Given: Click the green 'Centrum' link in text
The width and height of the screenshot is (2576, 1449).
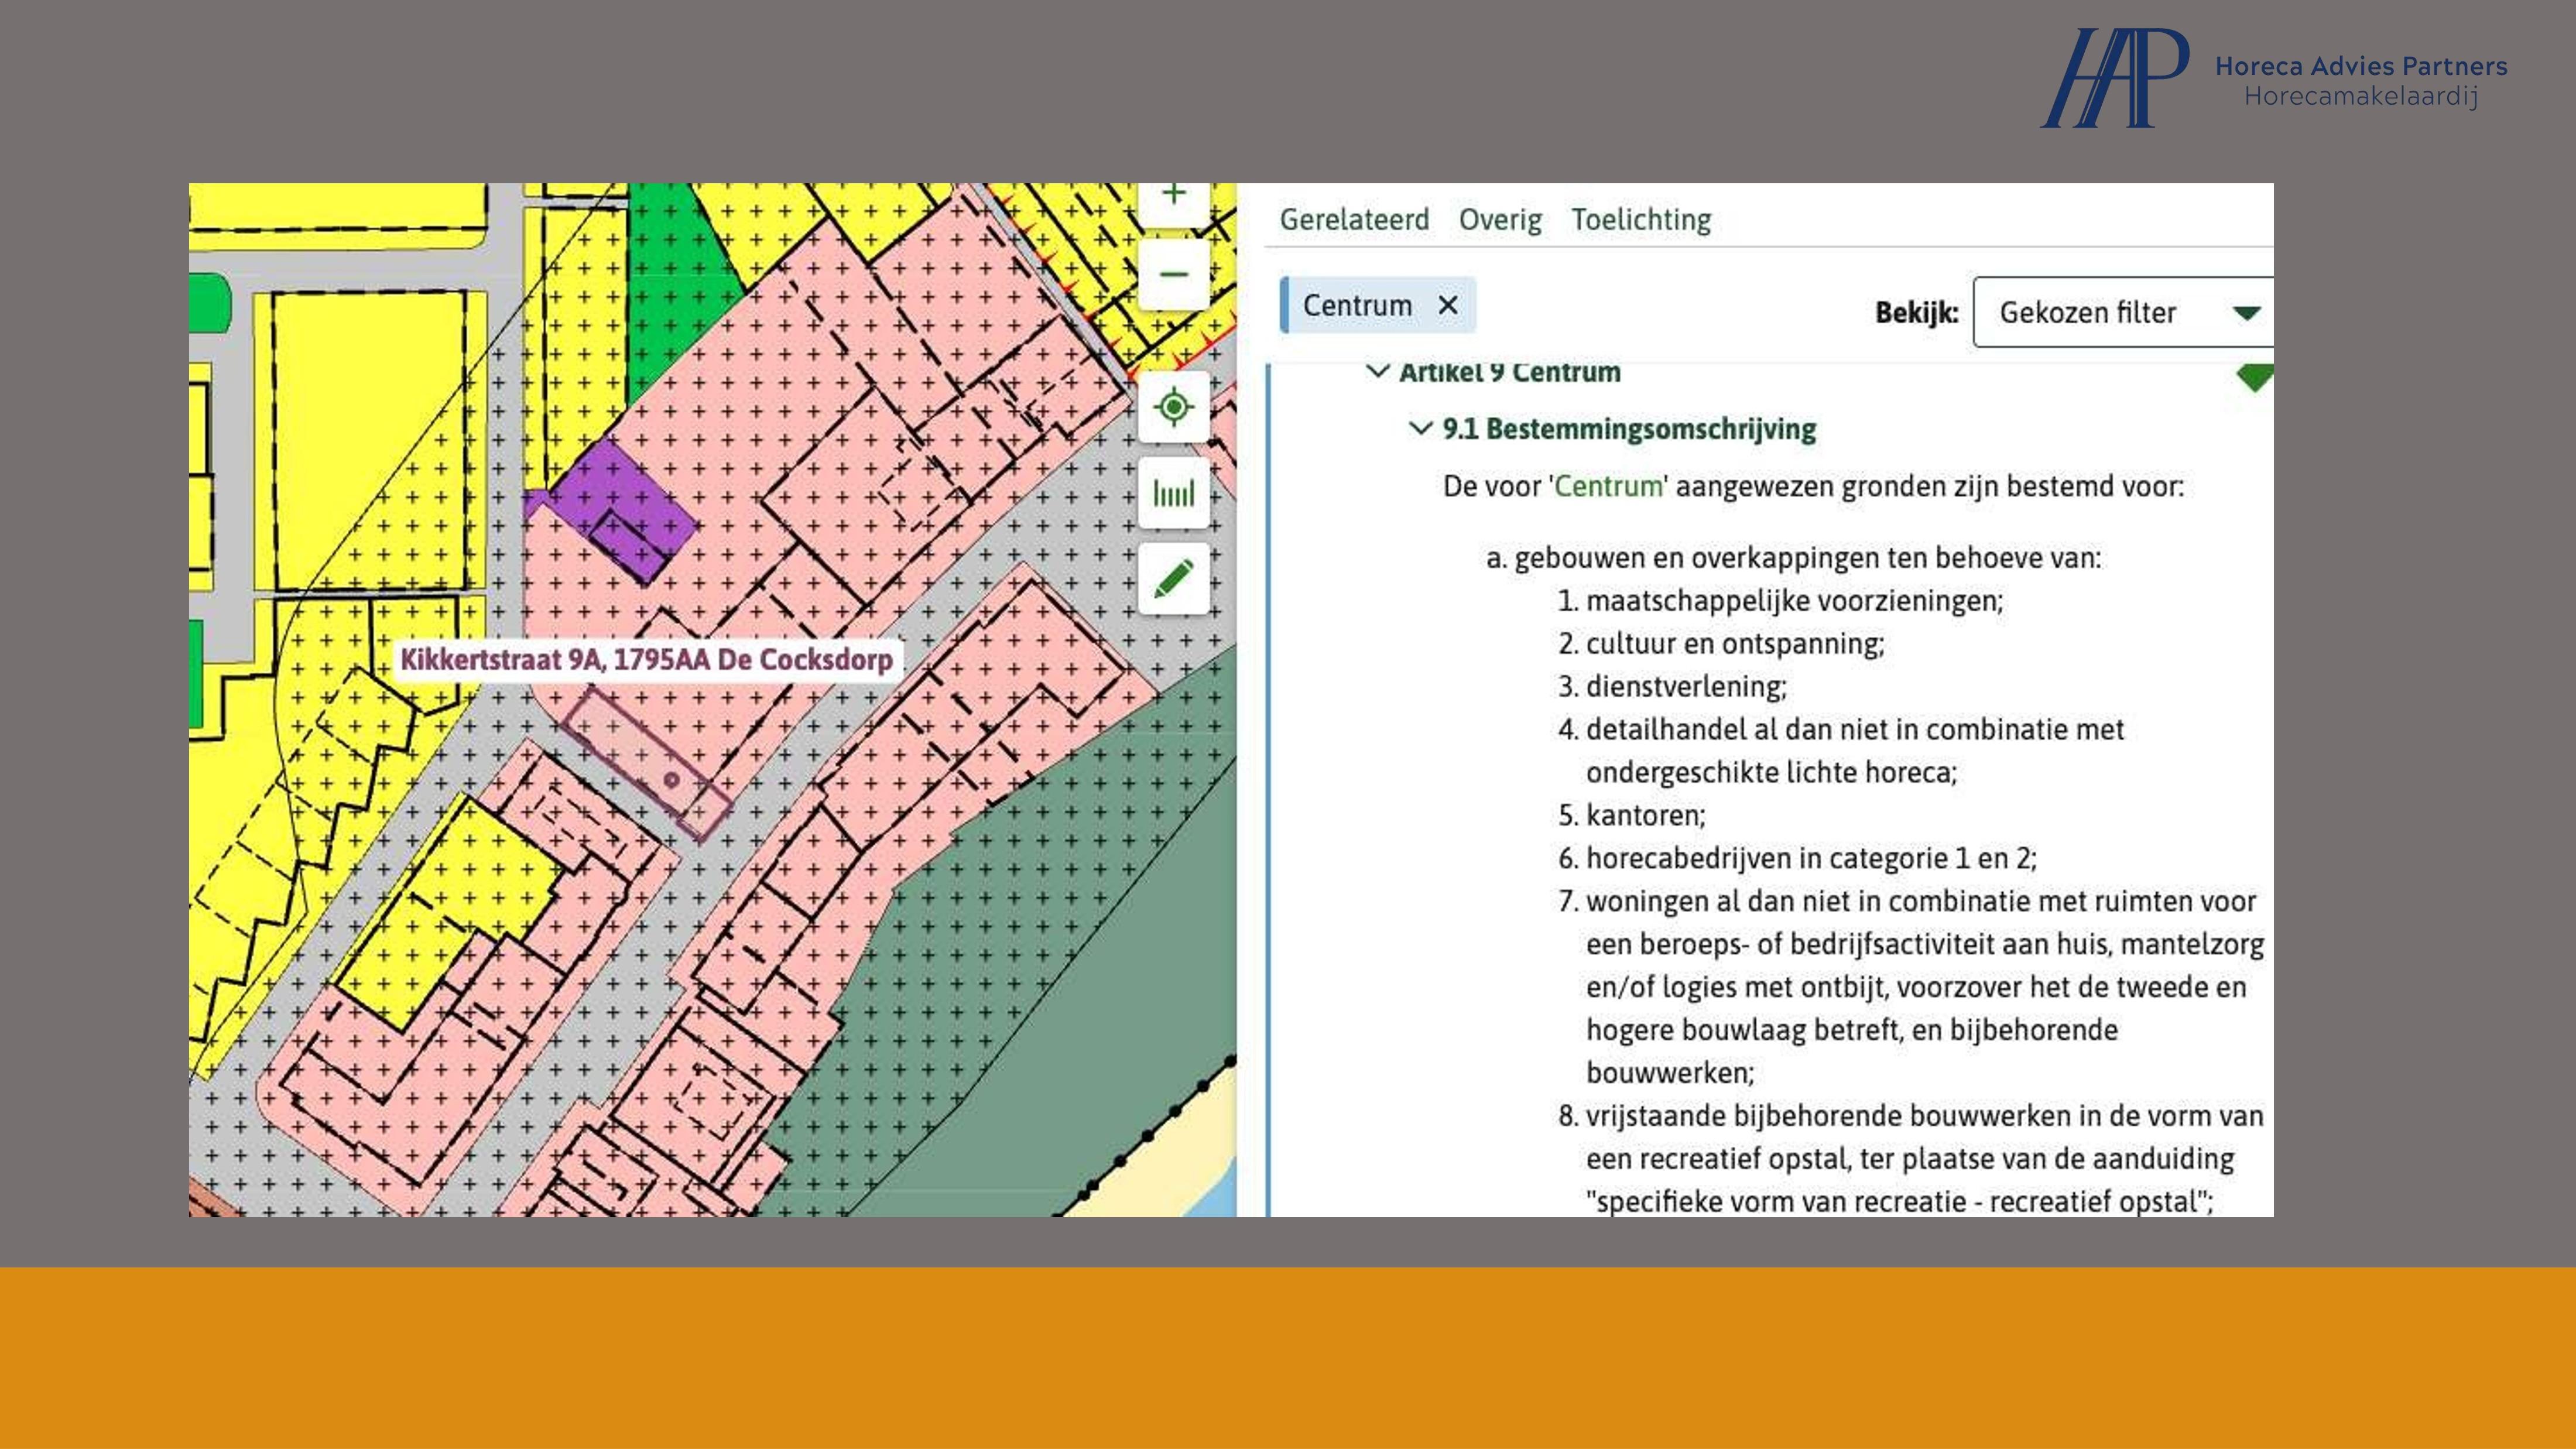Looking at the screenshot, I should (x=1608, y=487).
